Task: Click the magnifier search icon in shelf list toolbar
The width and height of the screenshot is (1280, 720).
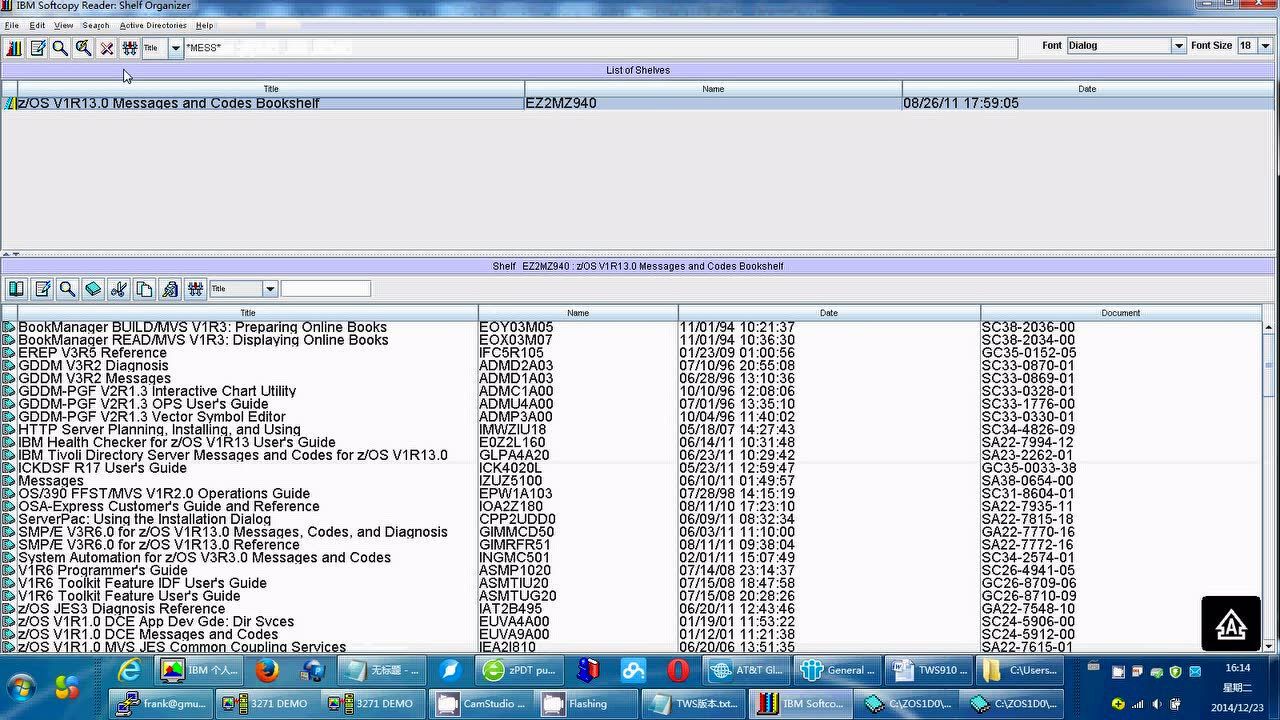Action: click(x=60, y=48)
